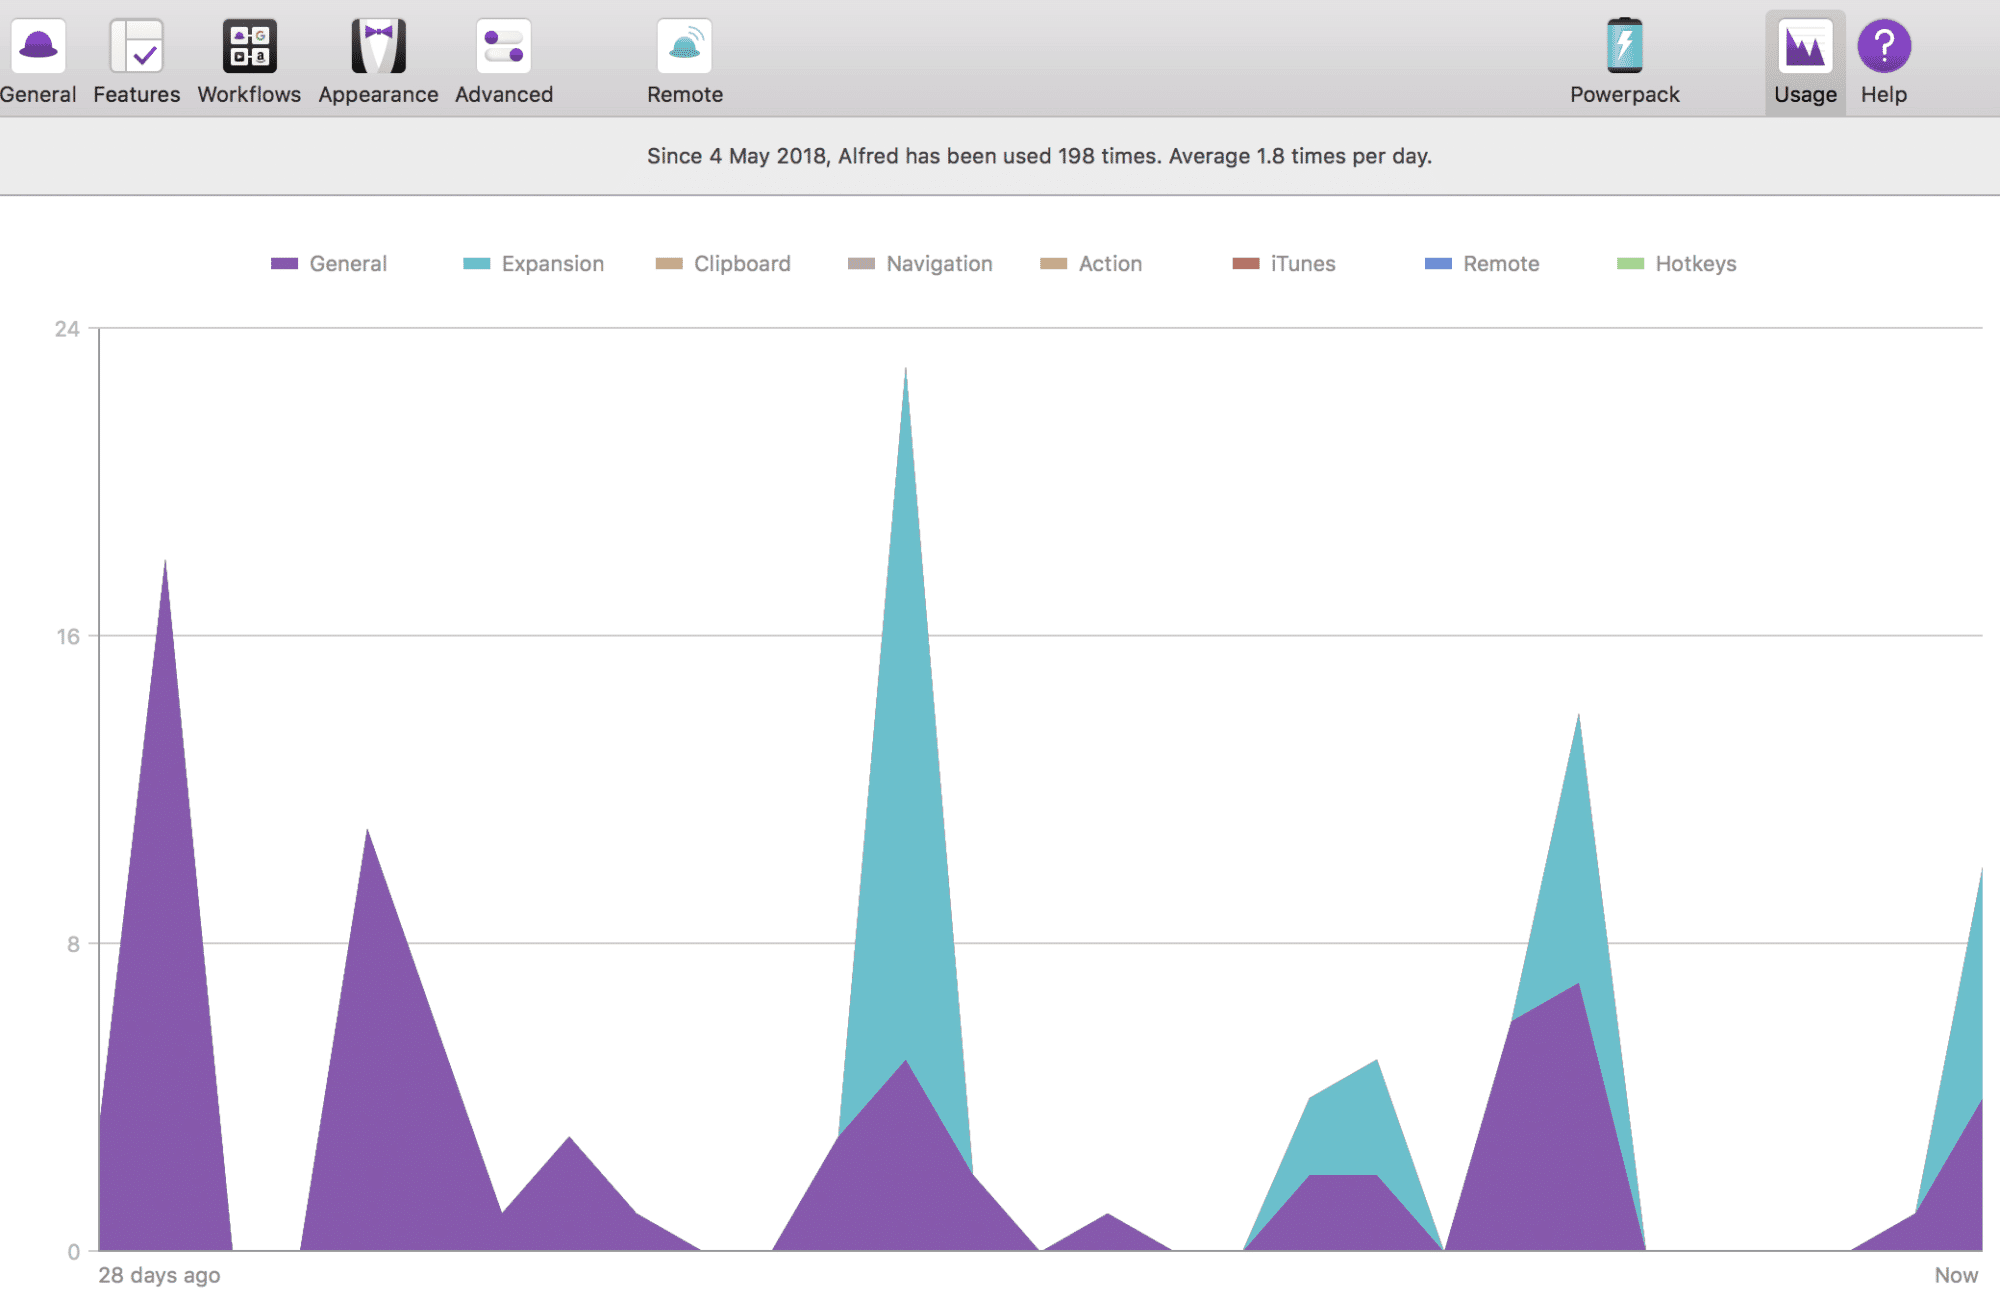Click the 24 y-axis value
2000x1300 pixels.
(x=67, y=329)
